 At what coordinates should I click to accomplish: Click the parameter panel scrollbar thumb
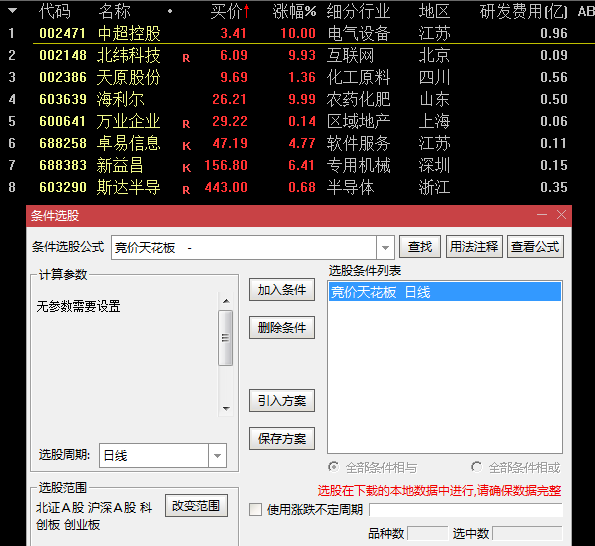(226, 338)
